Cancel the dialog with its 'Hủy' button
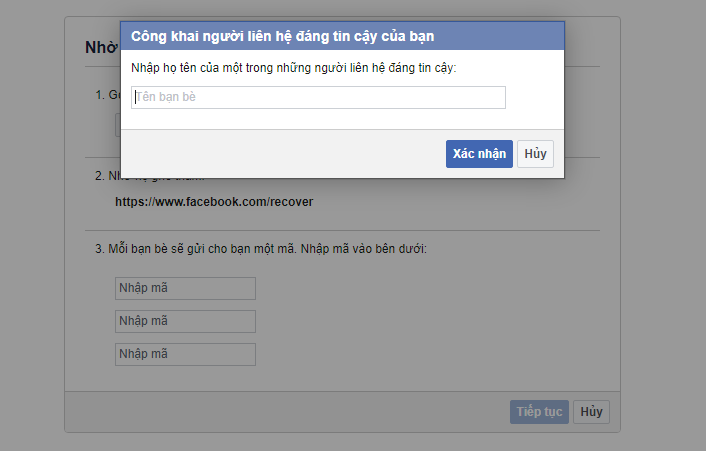 coord(535,154)
